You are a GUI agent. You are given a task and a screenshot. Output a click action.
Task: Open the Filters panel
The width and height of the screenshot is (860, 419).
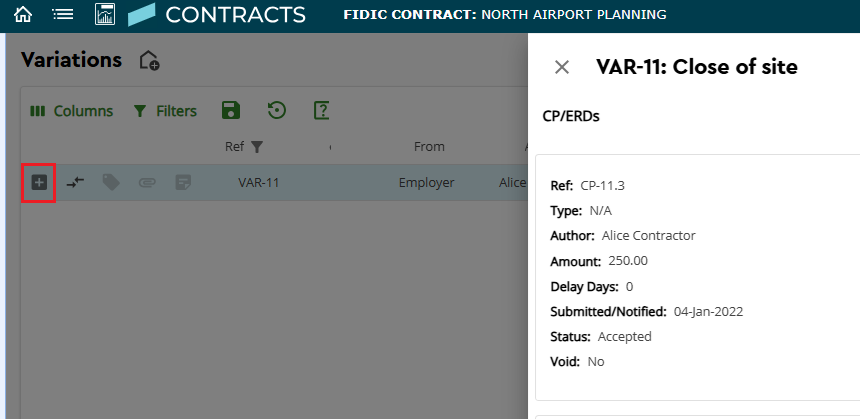point(165,111)
